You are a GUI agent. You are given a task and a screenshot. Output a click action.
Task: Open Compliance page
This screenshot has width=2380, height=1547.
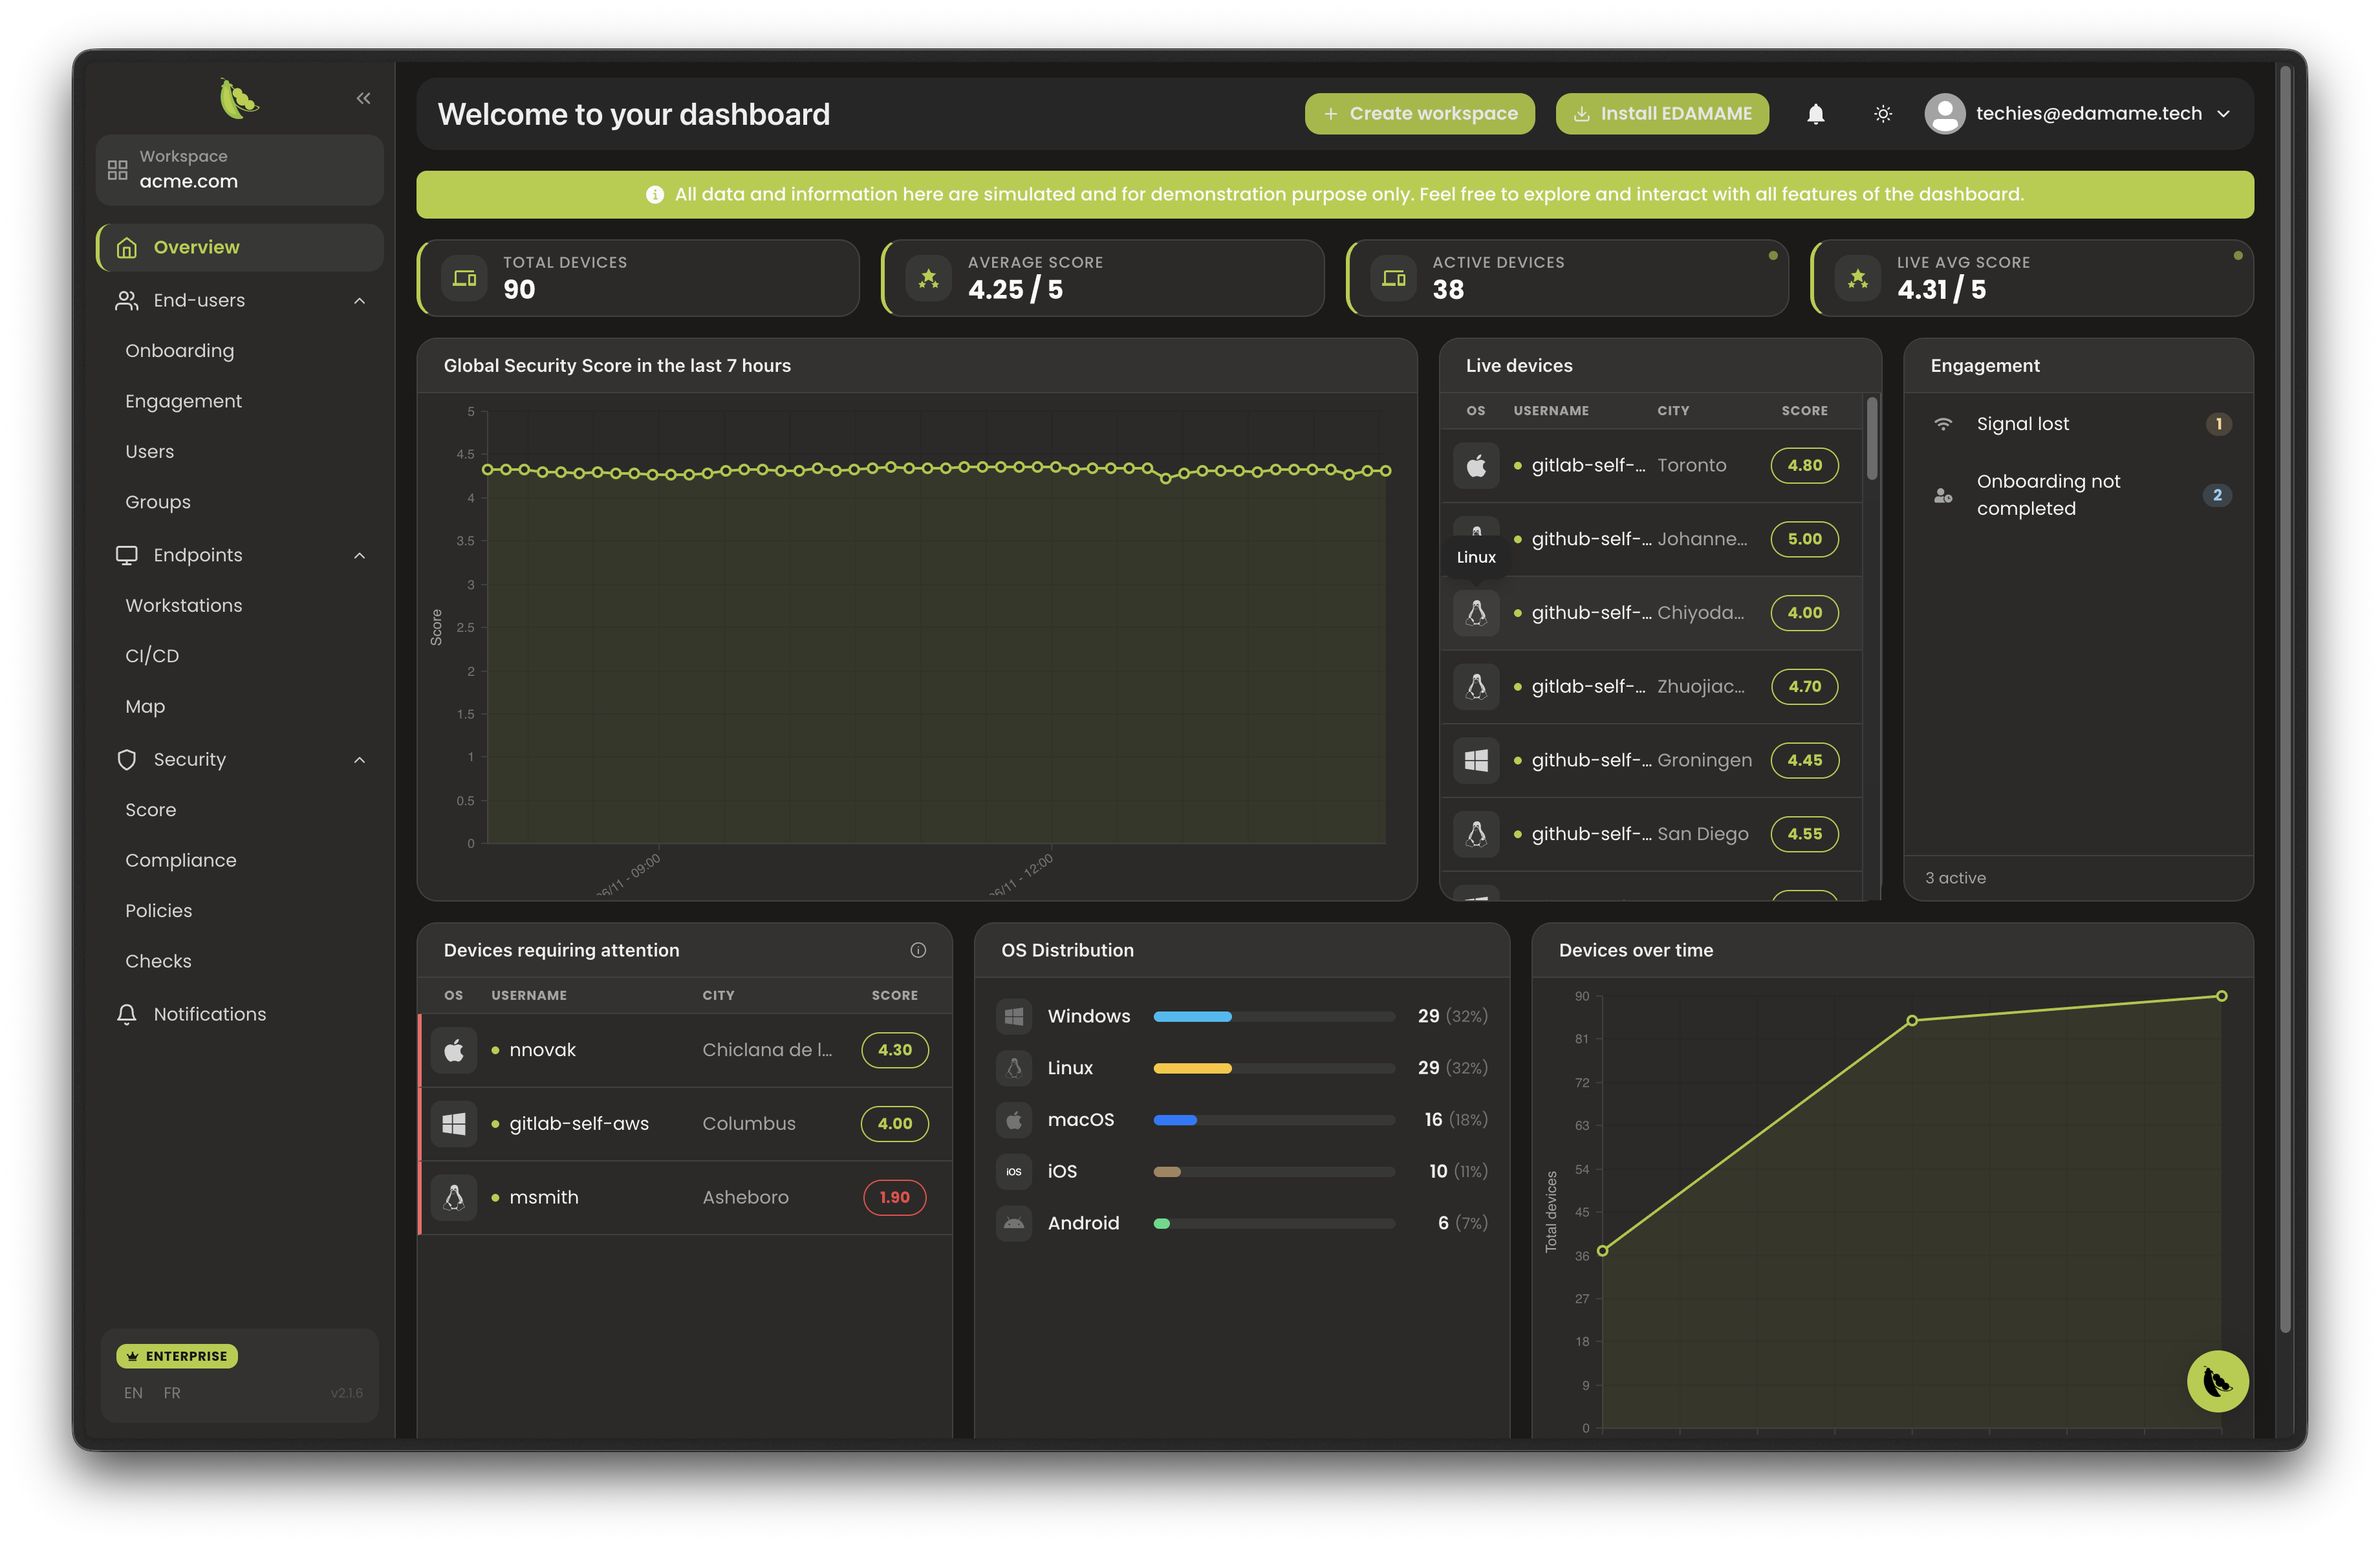tap(181, 861)
